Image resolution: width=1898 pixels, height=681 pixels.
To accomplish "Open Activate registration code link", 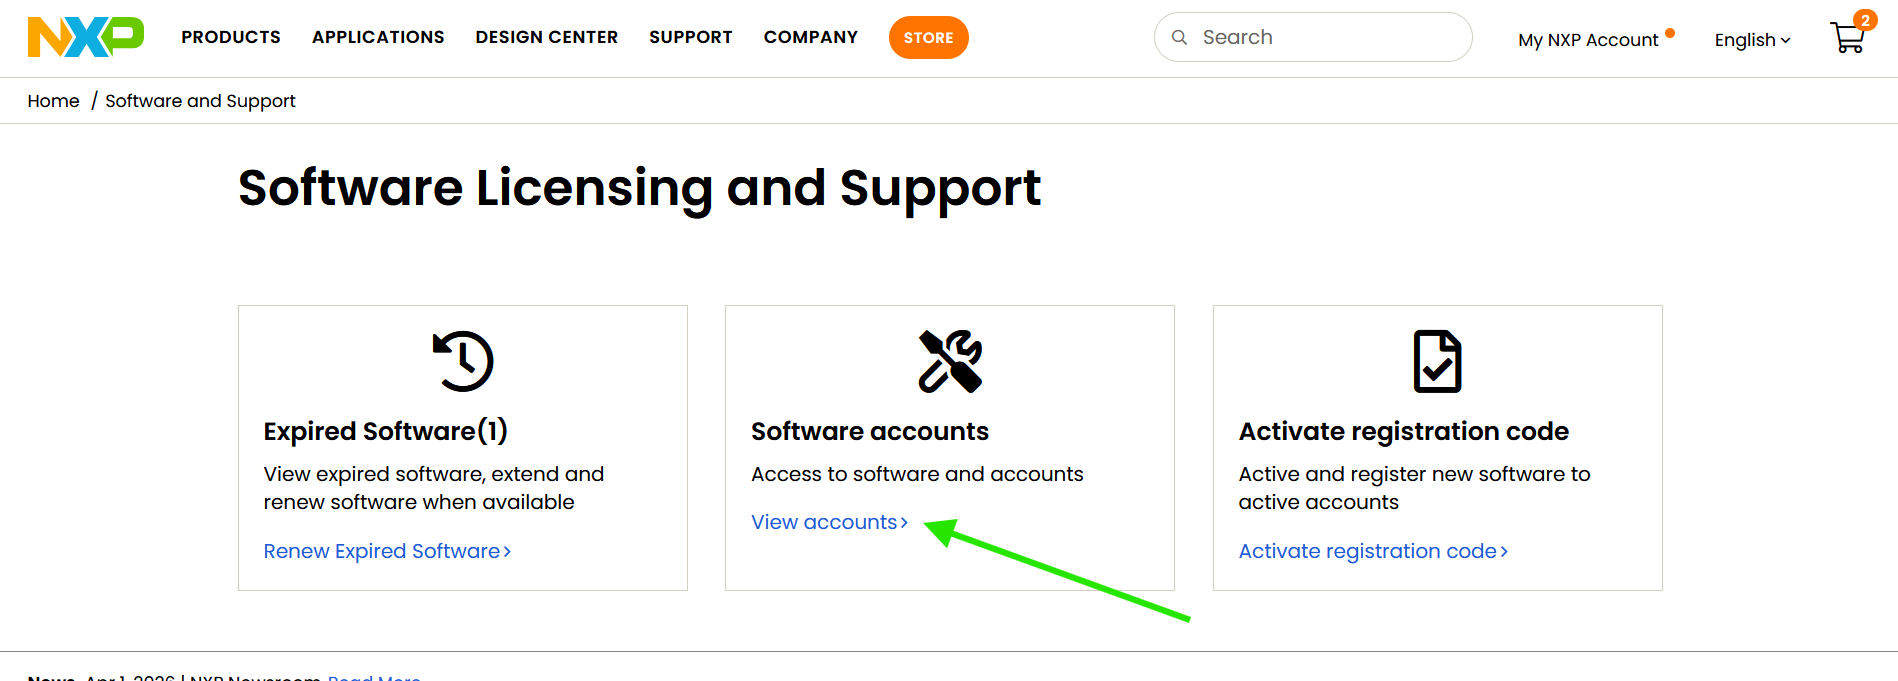I will [1373, 551].
